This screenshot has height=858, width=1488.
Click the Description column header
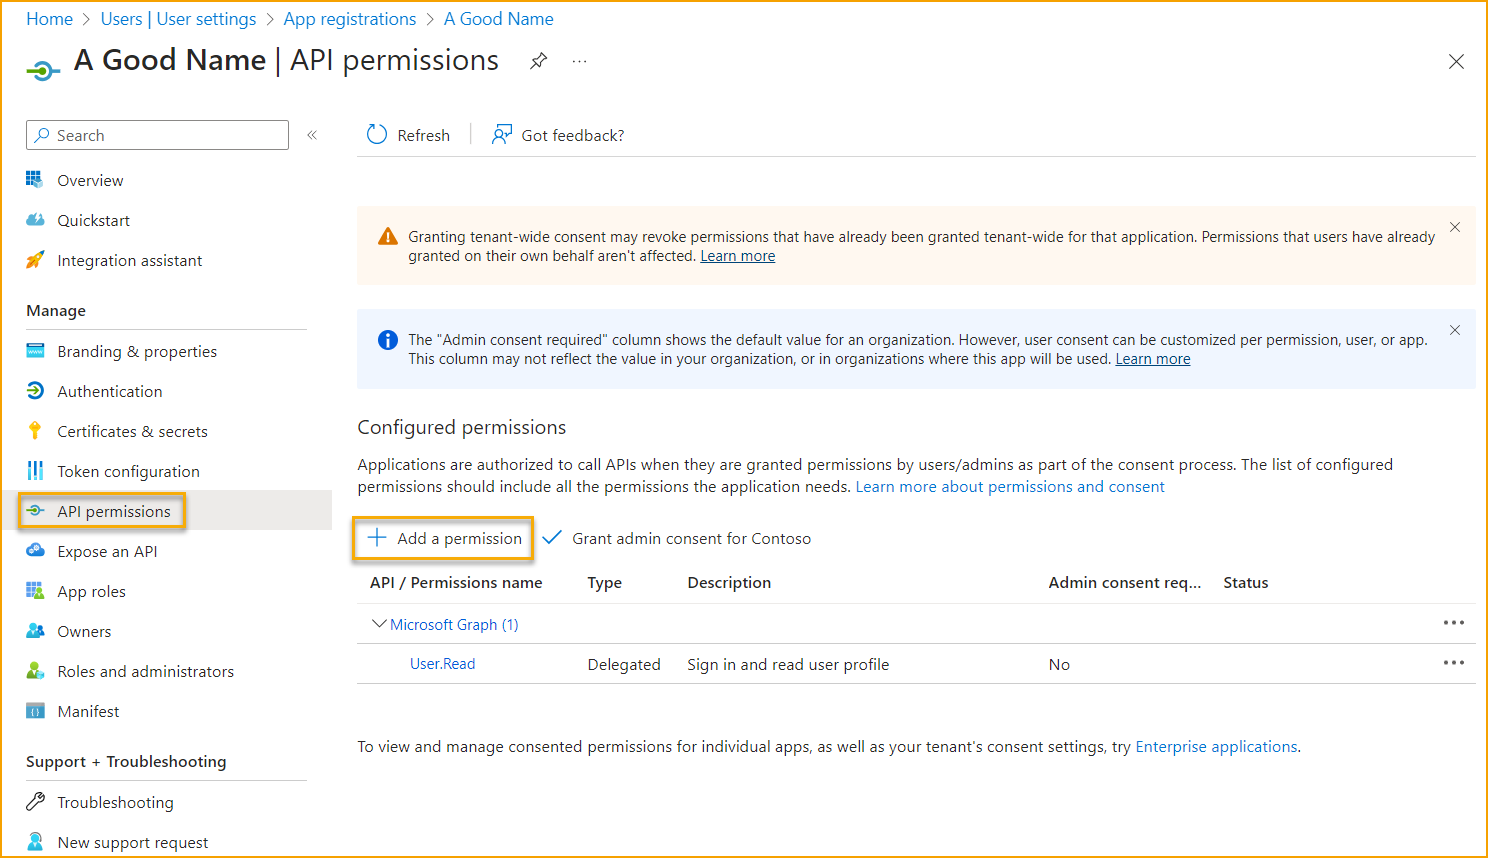point(729,582)
